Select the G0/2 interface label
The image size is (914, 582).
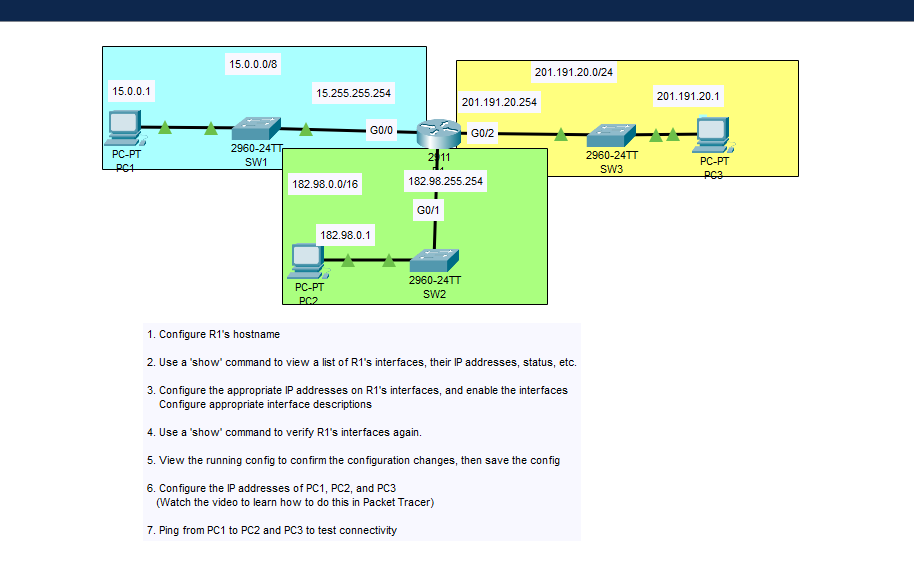[x=482, y=132]
